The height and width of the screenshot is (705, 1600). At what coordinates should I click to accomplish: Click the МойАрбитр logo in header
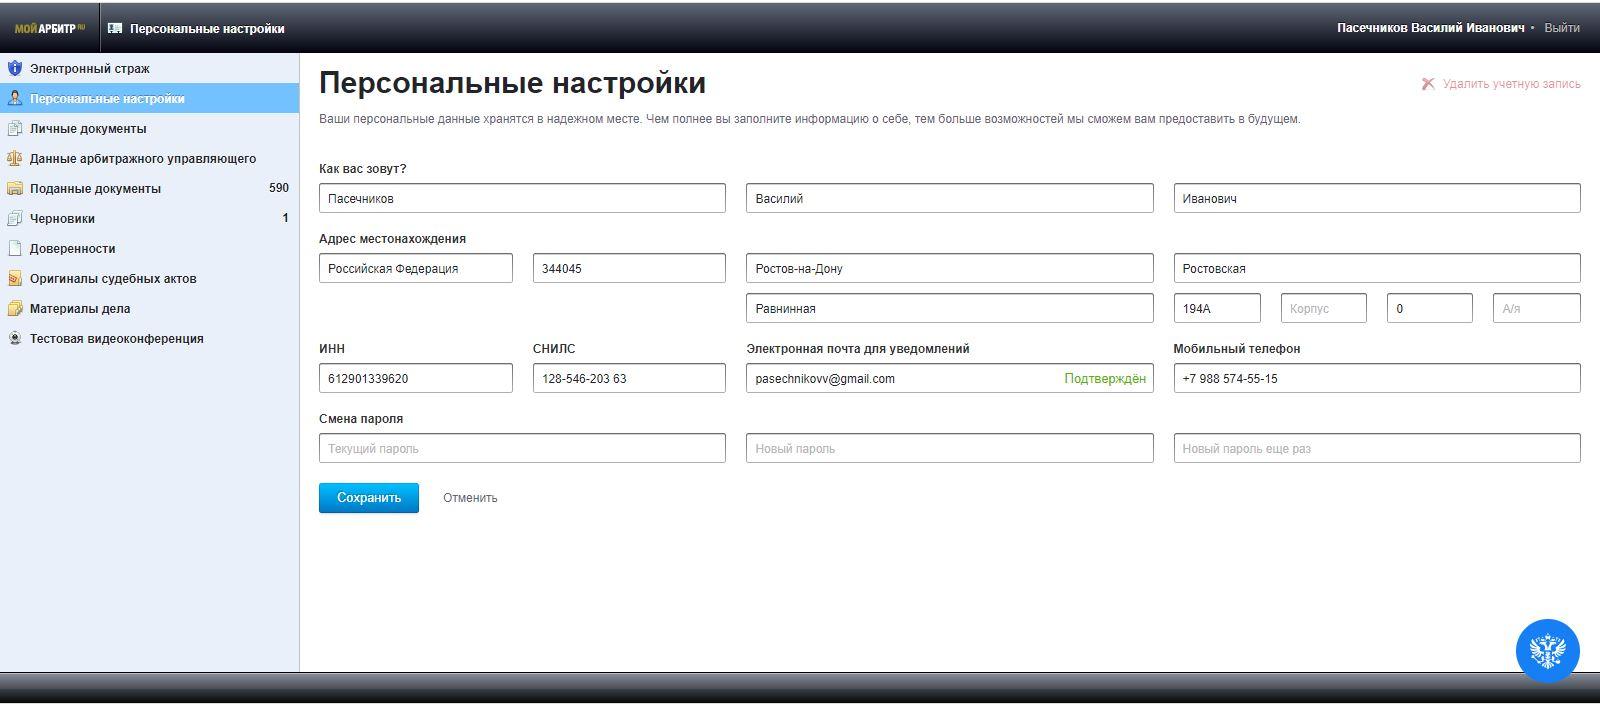point(49,28)
